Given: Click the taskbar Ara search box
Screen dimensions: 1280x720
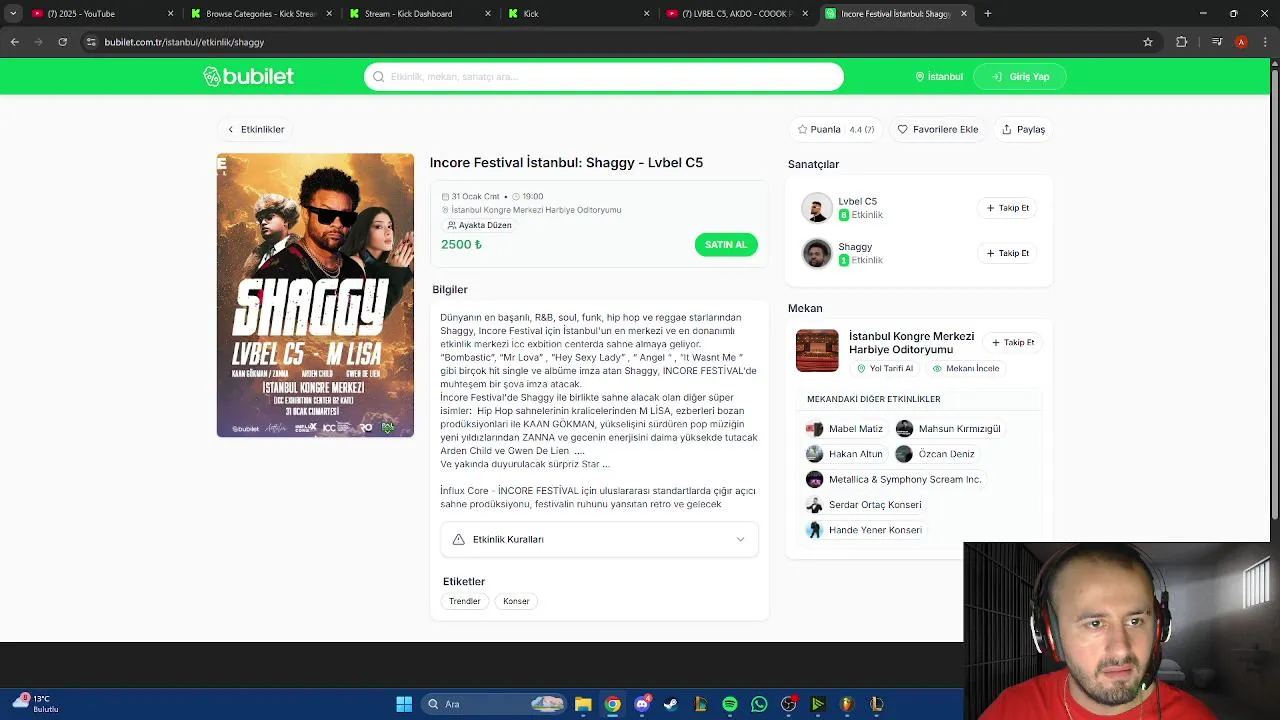Looking at the screenshot, I should (x=494, y=704).
